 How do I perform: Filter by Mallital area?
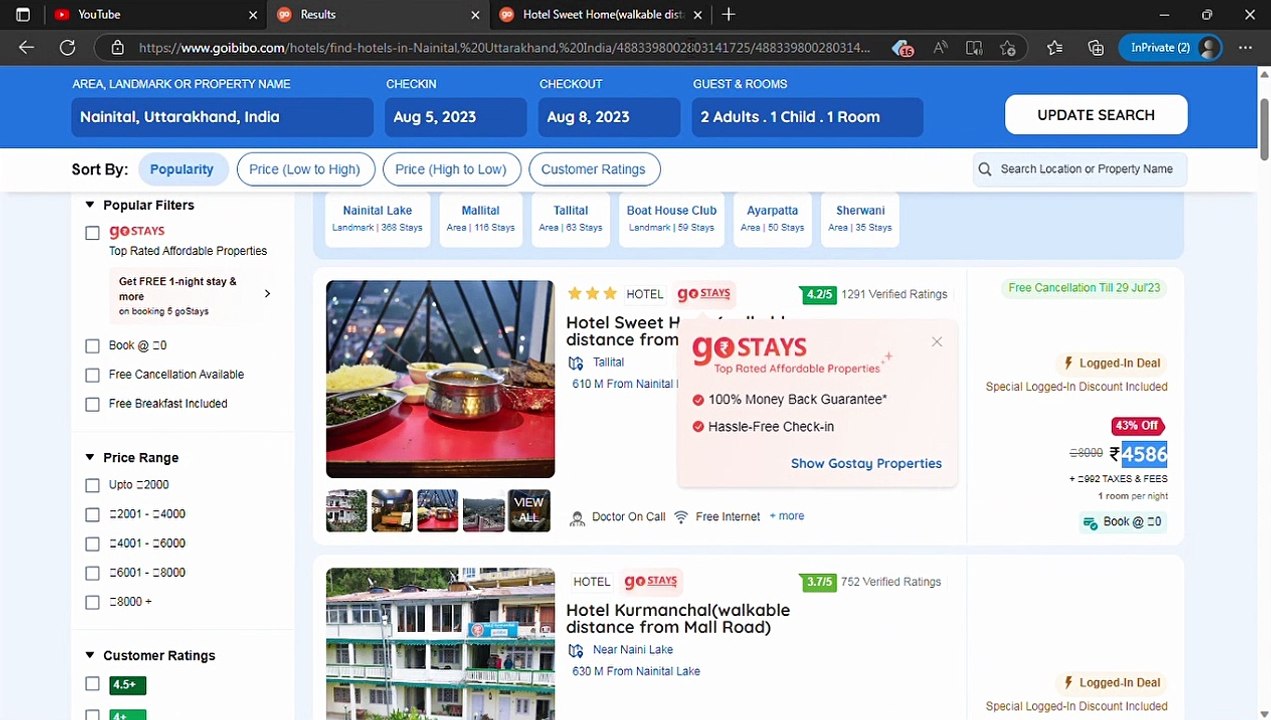[481, 218]
